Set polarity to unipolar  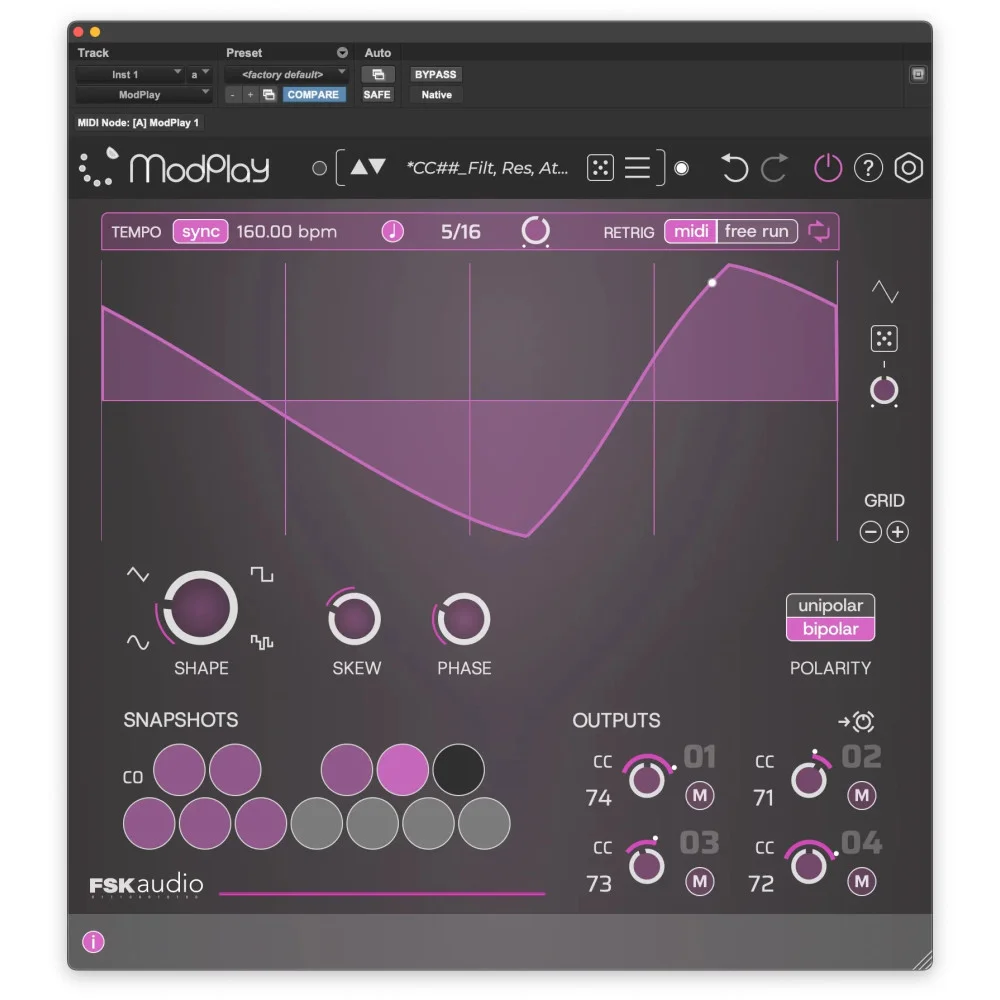click(830, 605)
